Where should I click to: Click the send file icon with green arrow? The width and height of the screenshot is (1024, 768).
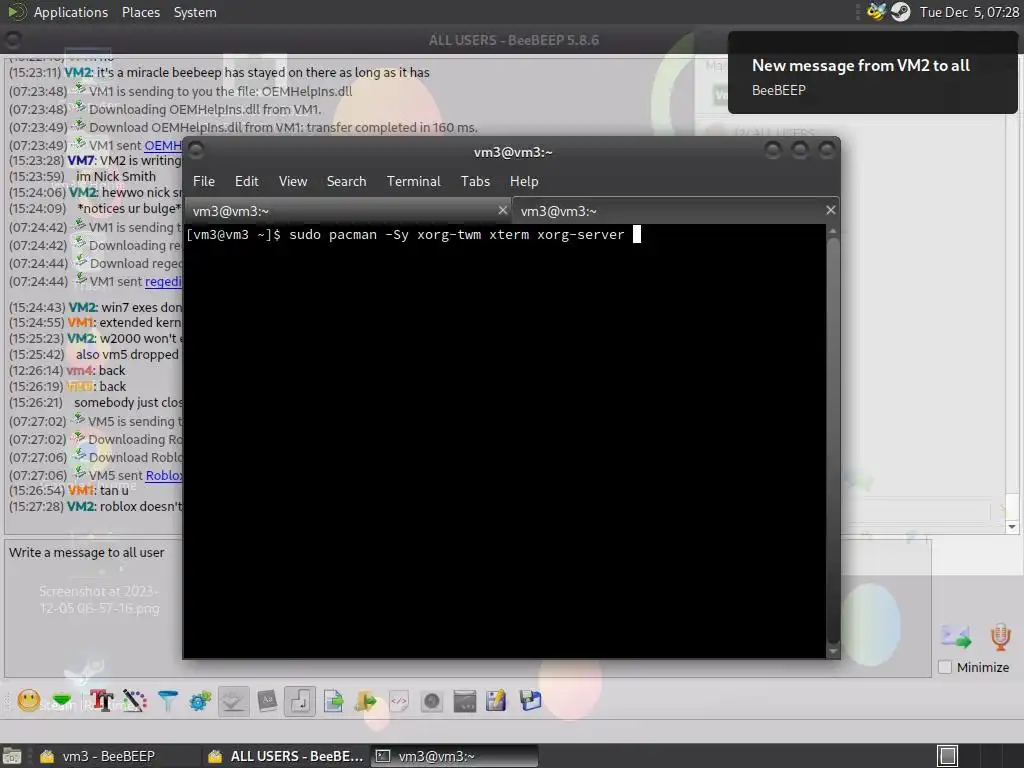tap(334, 701)
